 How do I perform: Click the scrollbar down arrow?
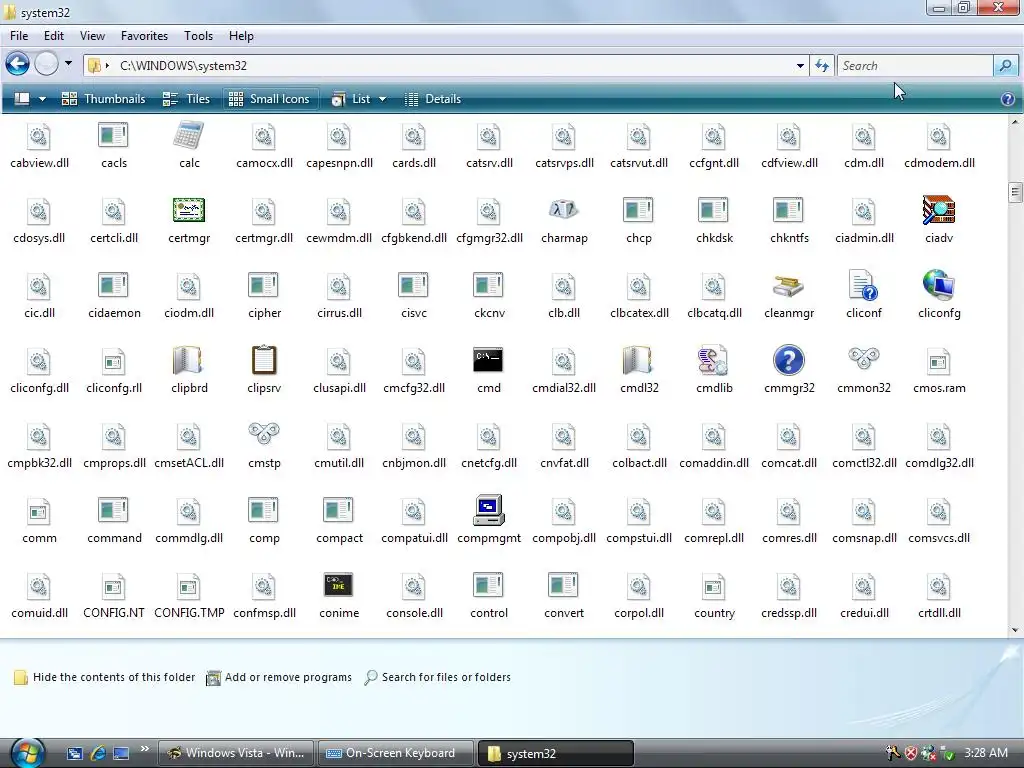1015,630
